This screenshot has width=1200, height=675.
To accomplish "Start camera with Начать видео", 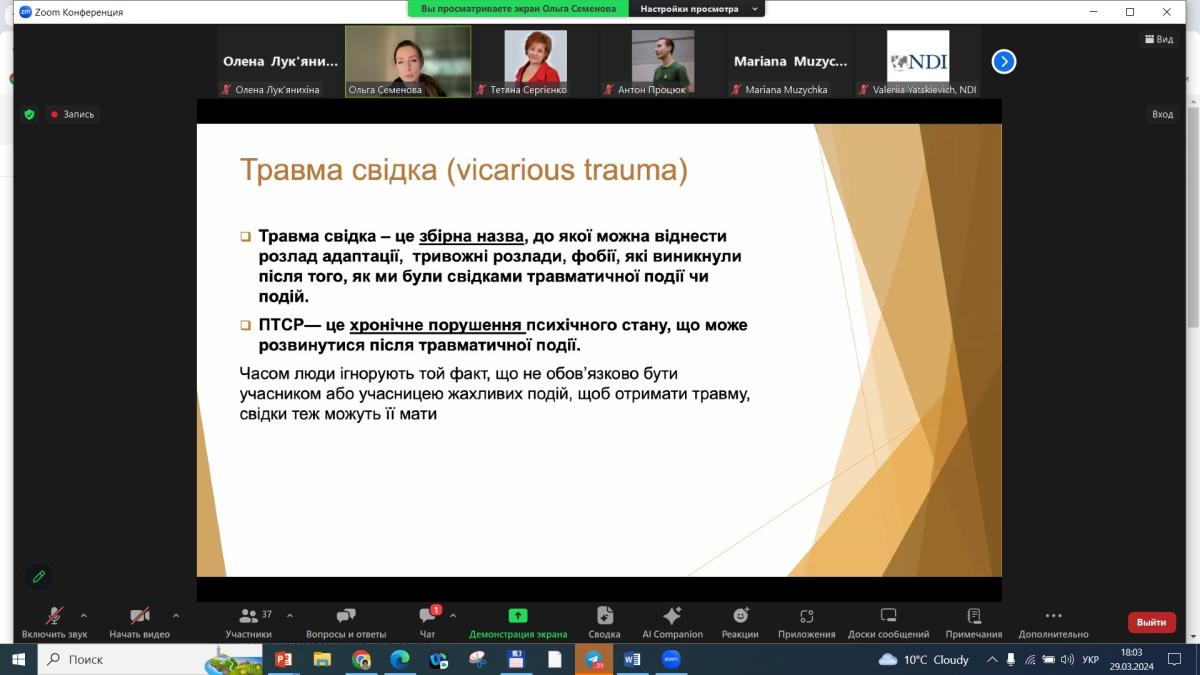I will point(140,622).
